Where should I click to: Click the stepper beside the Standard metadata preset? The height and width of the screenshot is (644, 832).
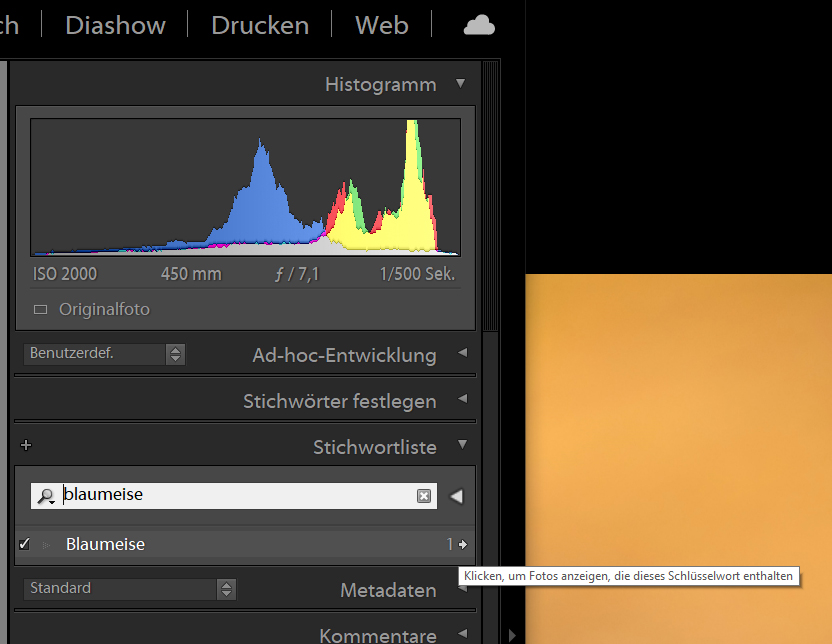[x=227, y=589]
